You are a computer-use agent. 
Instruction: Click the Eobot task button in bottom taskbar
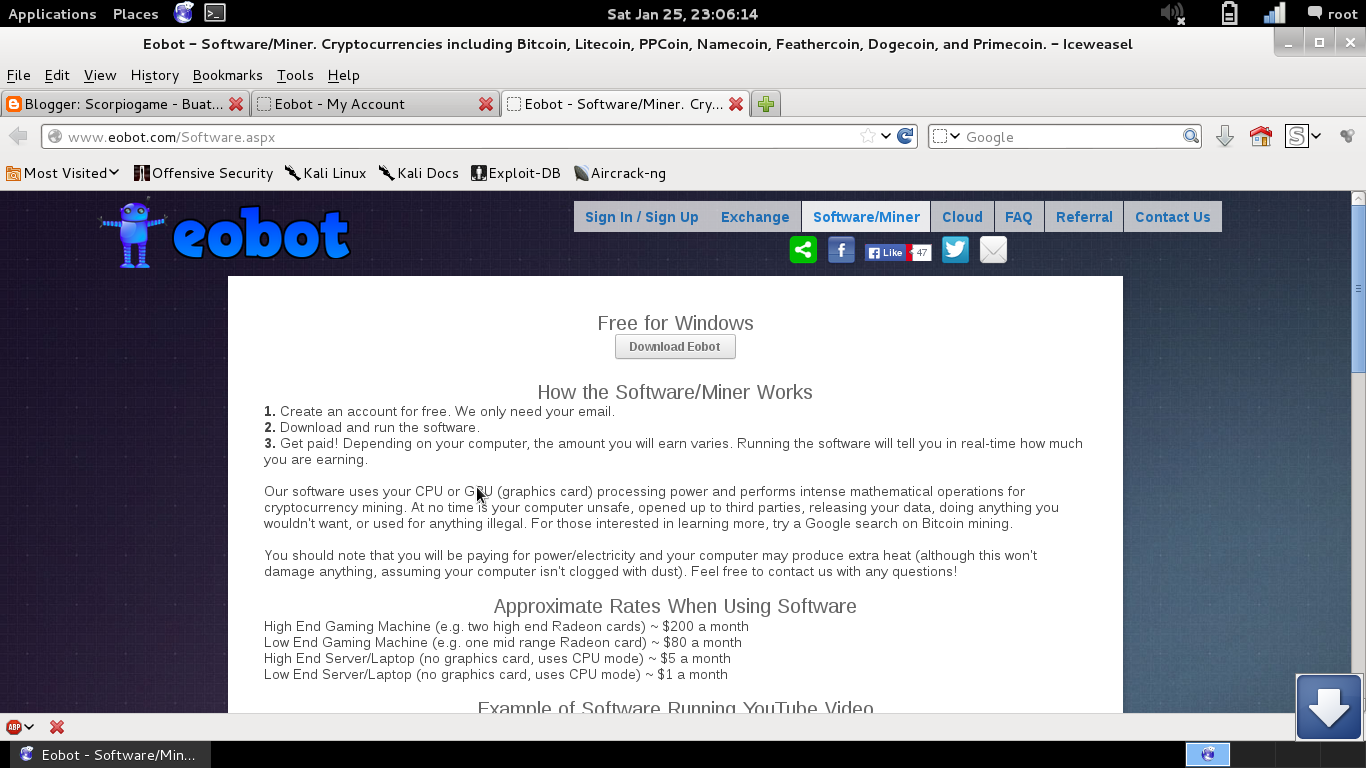pyautogui.click(x=110, y=755)
